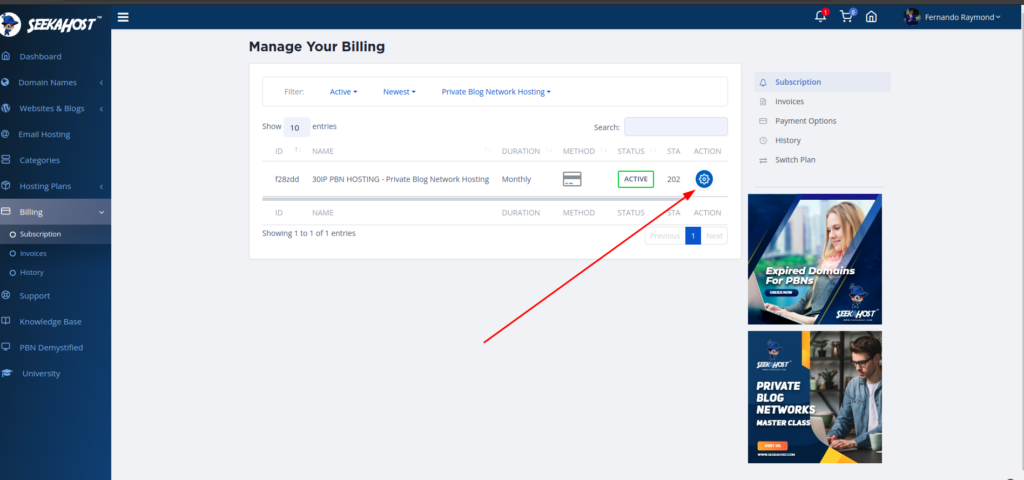The height and width of the screenshot is (480, 1024).
Task: Click pagination page 1 button
Action: 693,236
